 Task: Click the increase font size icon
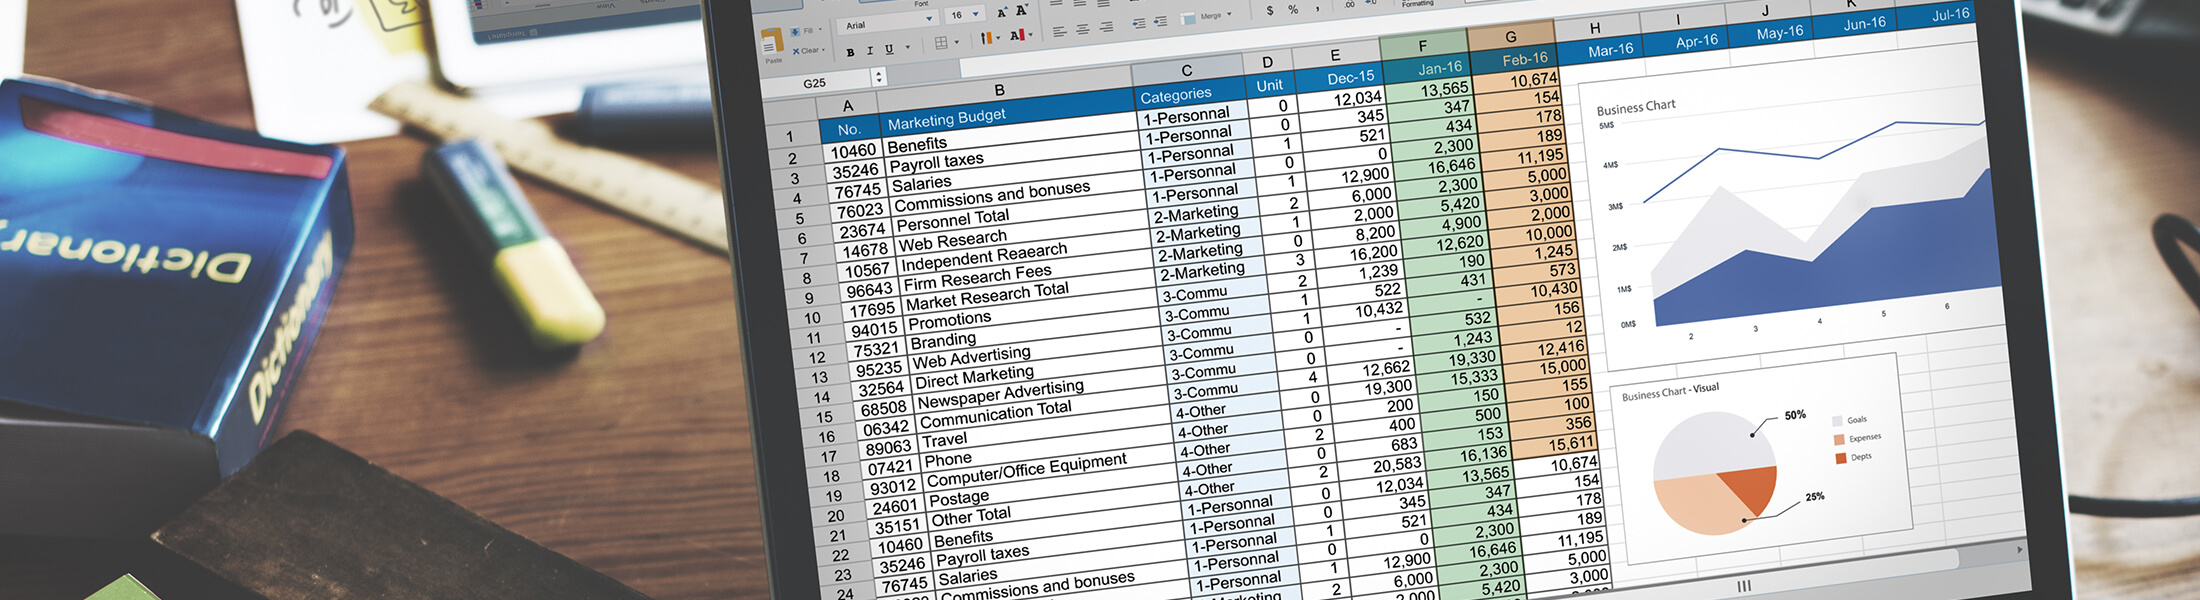coord(1002,12)
